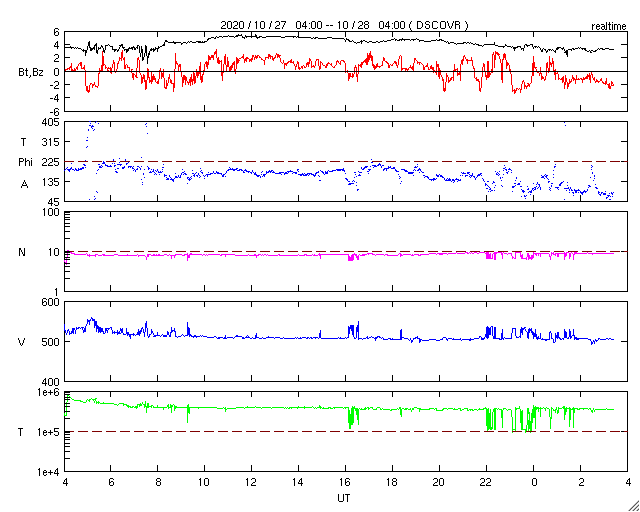Viewport: 640px width, 512px height.
Task: Click the "UT" time axis label
Action: tap(344, 498)
